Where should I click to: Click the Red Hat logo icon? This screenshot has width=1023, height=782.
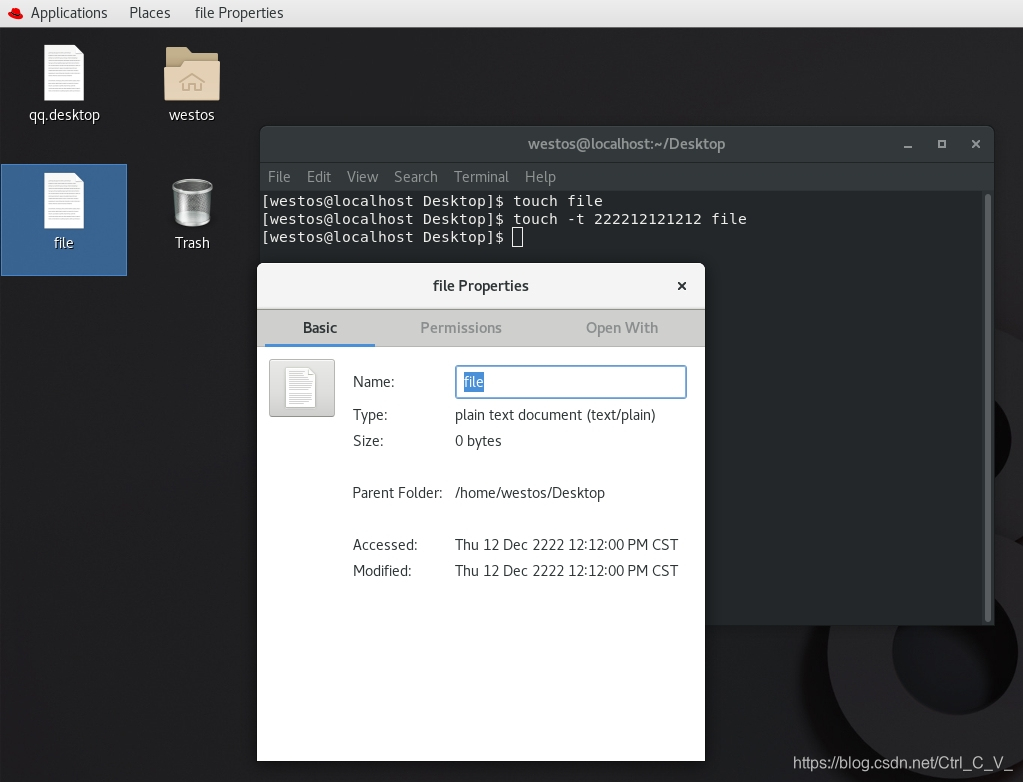(15, 13)
